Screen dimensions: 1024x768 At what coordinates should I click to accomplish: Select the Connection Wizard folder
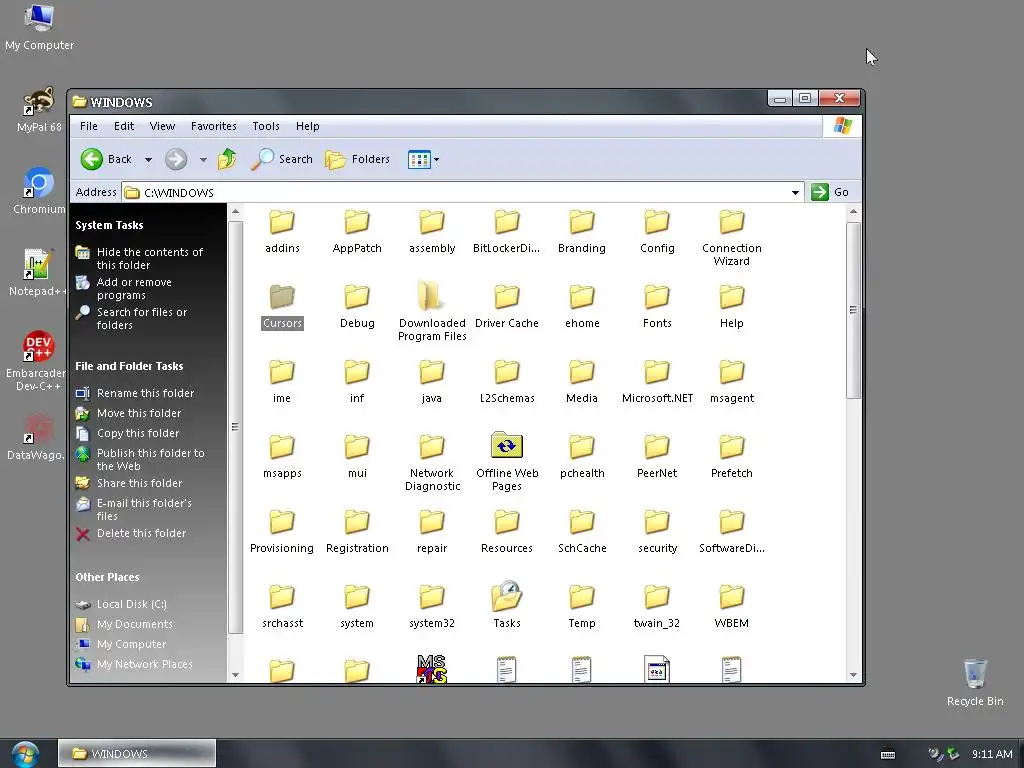tap(731, 238)
